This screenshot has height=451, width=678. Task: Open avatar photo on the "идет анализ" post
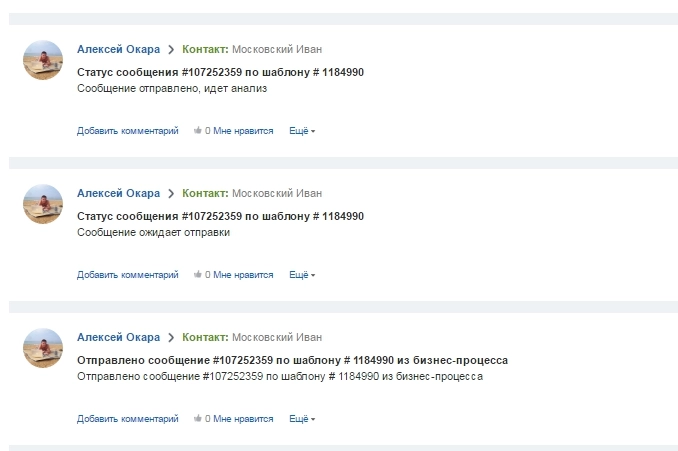tap(43, 60)
